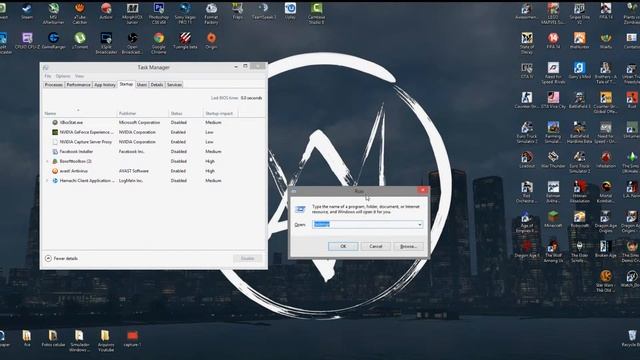
Task: Collapse Task Manager with Fewer details
Action: click(x=61, y=258)
